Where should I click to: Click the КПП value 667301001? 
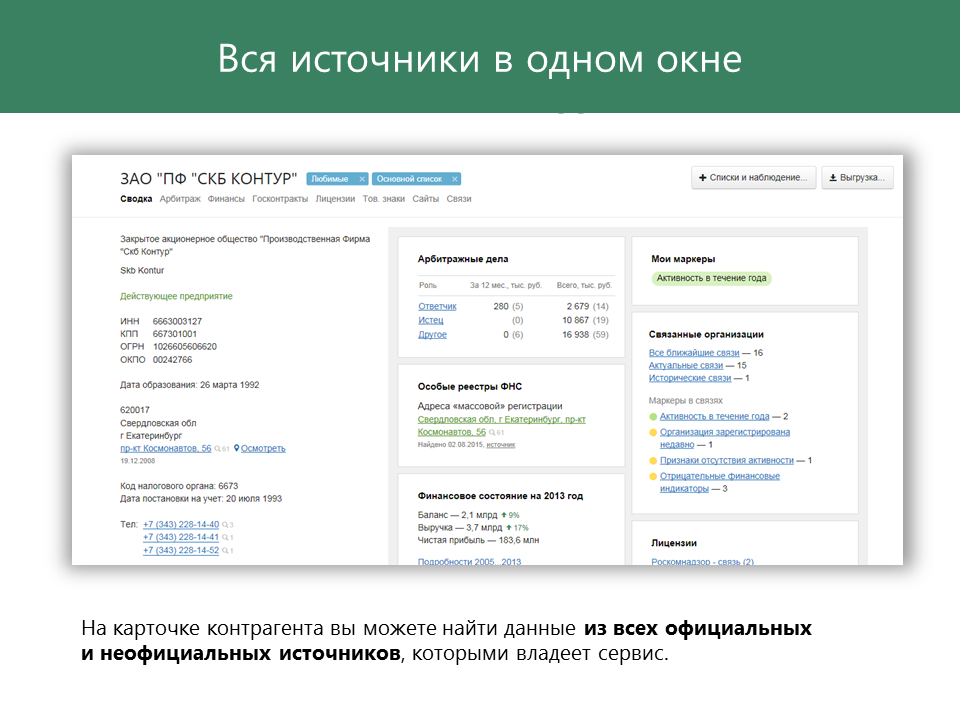click(x=174, y=334)
